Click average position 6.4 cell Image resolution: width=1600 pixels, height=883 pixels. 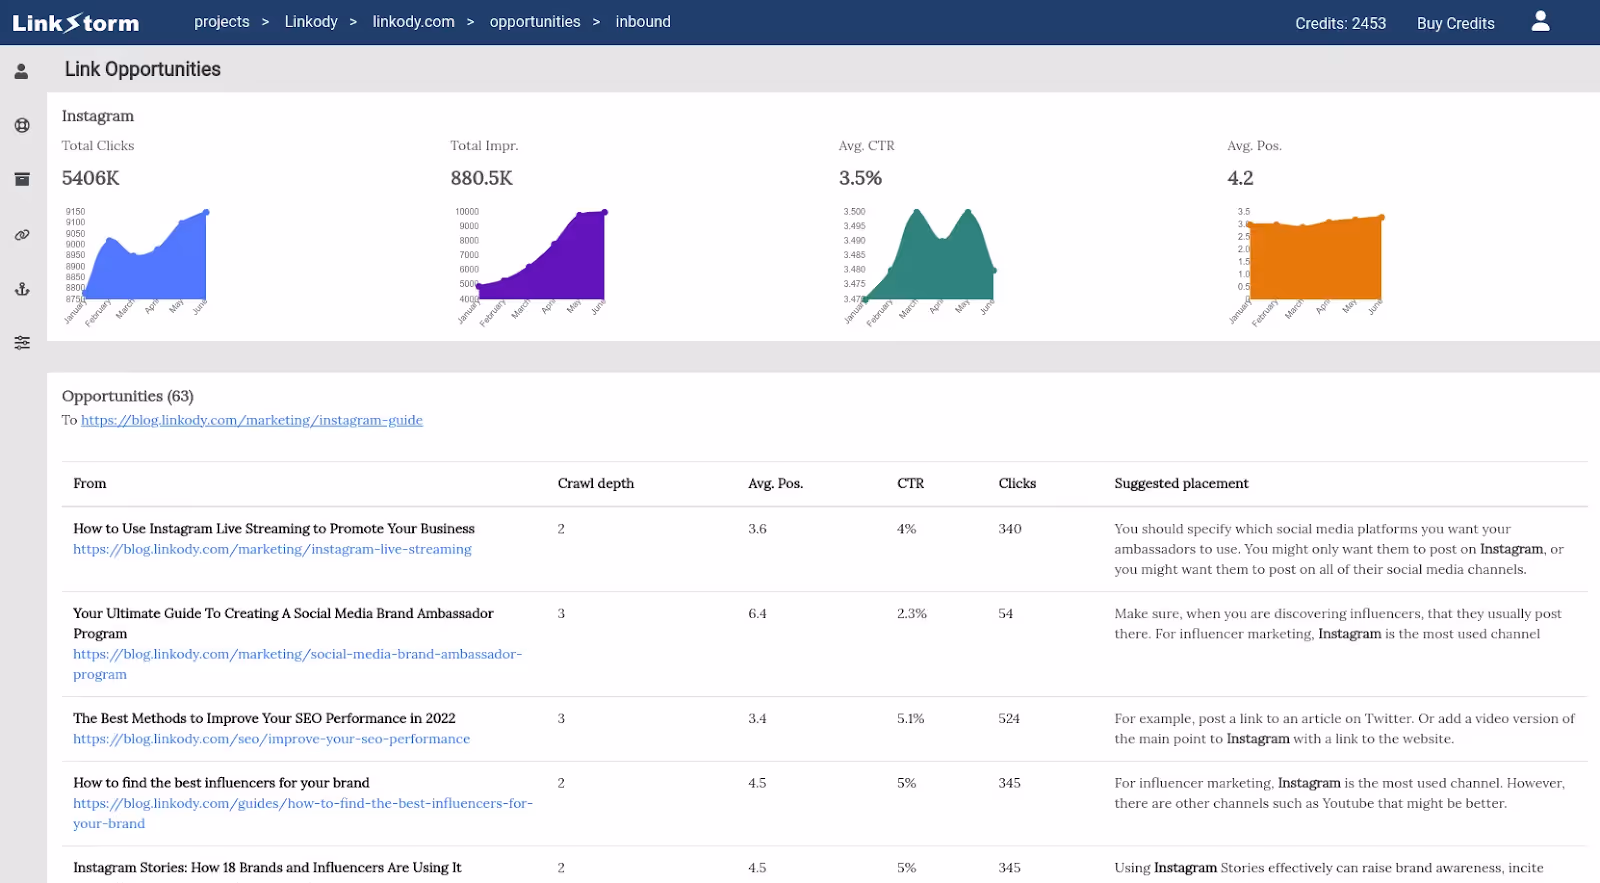click(757, 614)
